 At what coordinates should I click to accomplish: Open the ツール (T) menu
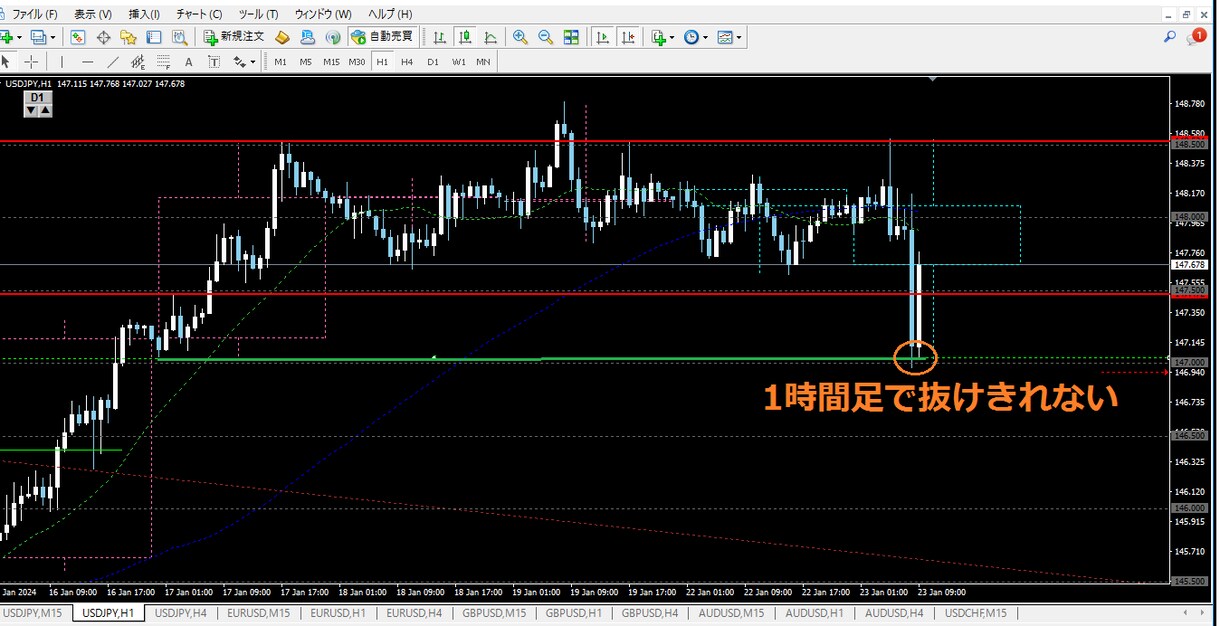[258, 14]
